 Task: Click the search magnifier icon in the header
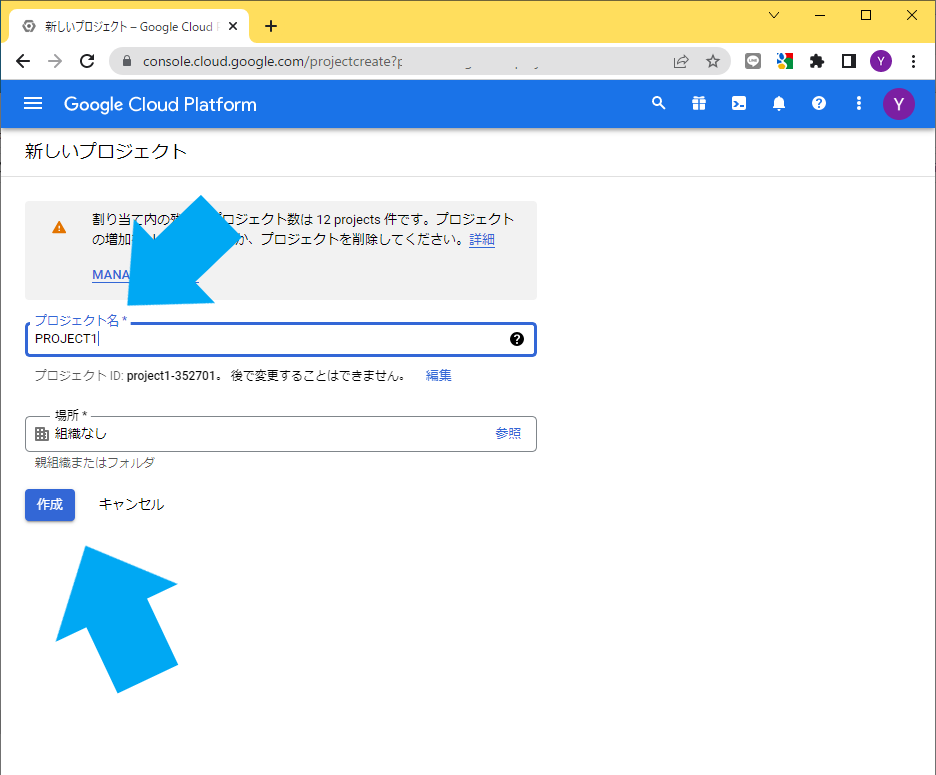coord(658,103)
